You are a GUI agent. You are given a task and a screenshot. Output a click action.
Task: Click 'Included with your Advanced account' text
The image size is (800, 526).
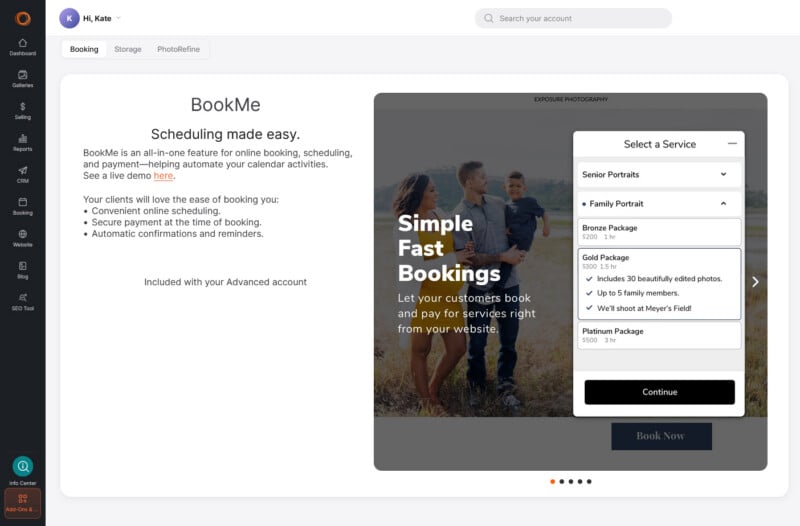(225, 282)
